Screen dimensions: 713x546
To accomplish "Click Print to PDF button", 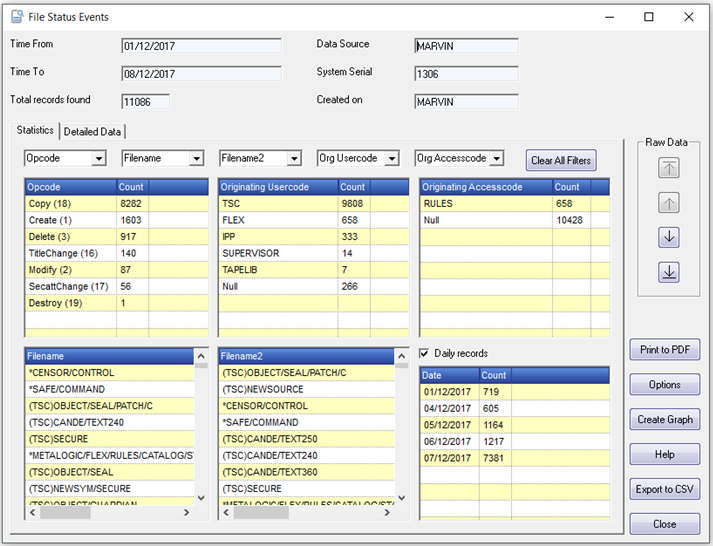I will tap(665, 350).
